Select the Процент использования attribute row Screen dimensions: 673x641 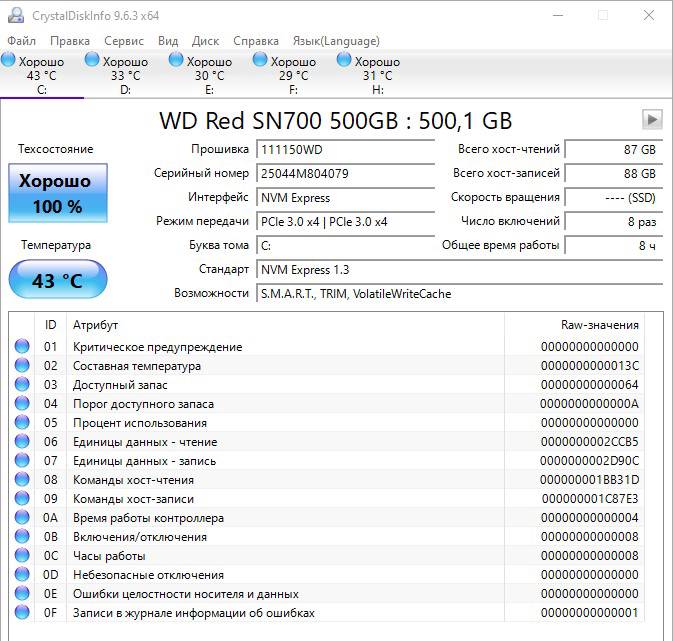click(x=327, y=422)
